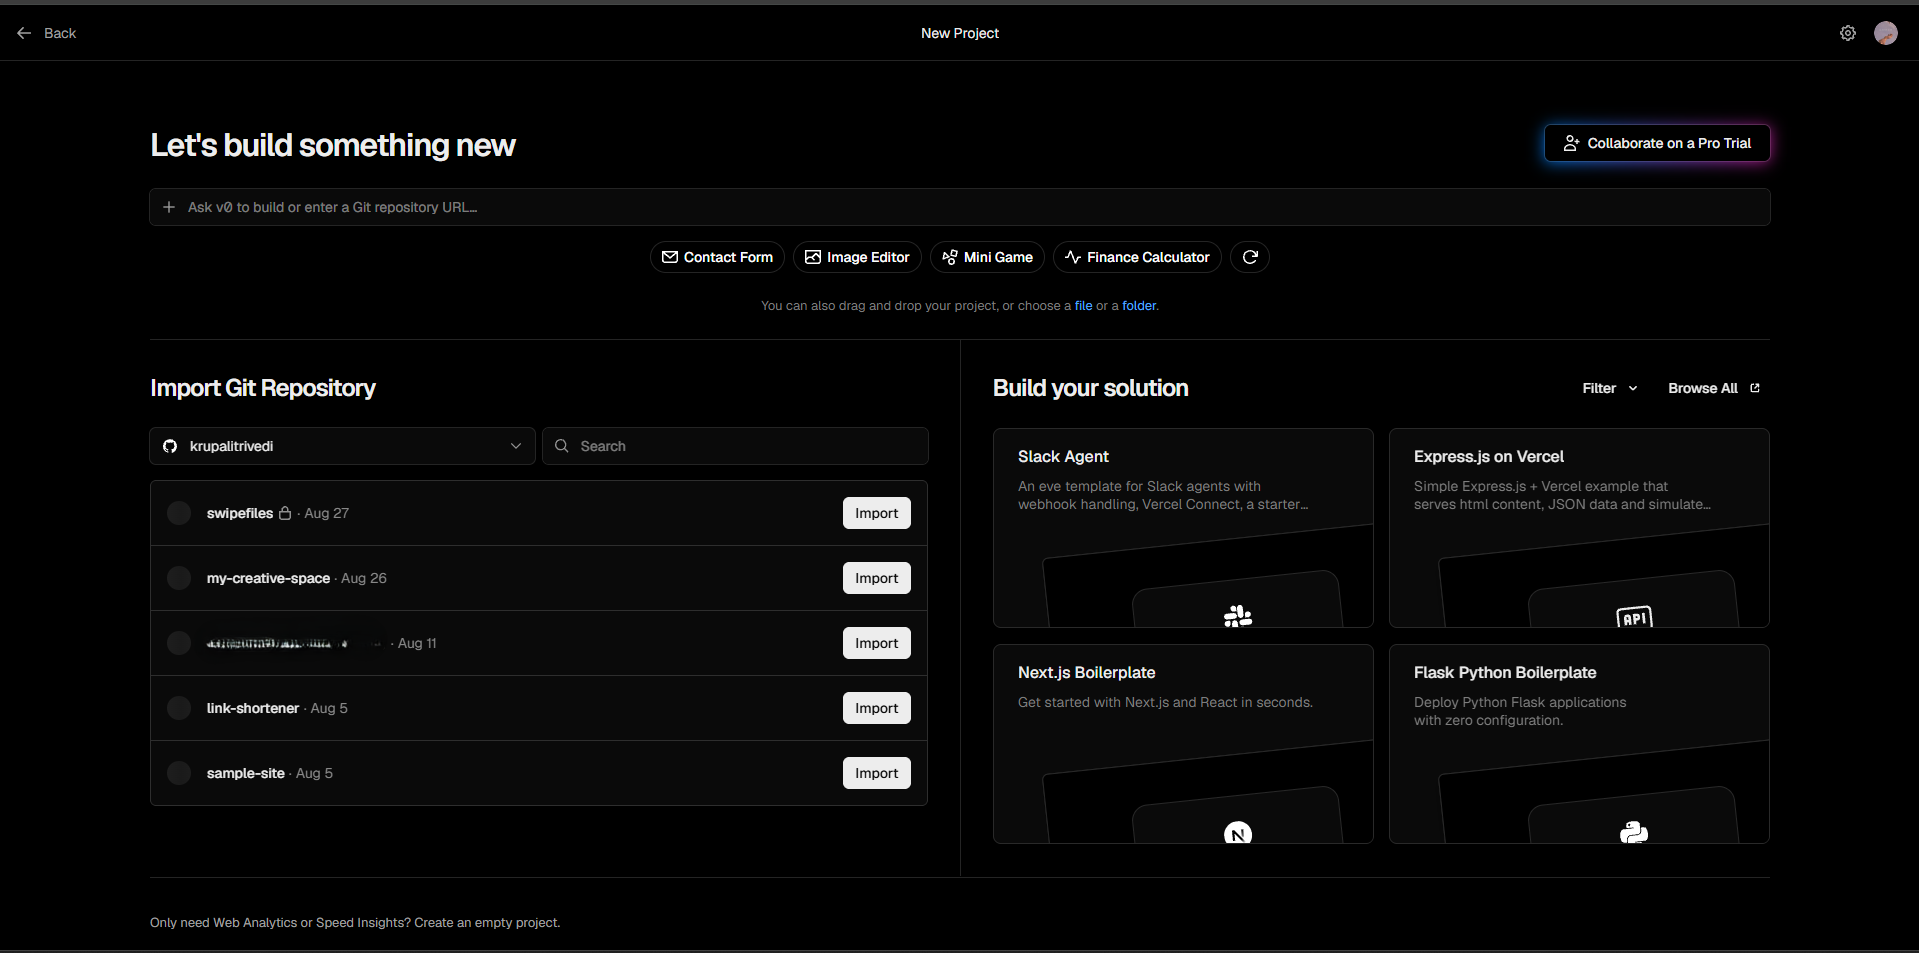
Task: Click the file link
Action: coord(1083,306)
